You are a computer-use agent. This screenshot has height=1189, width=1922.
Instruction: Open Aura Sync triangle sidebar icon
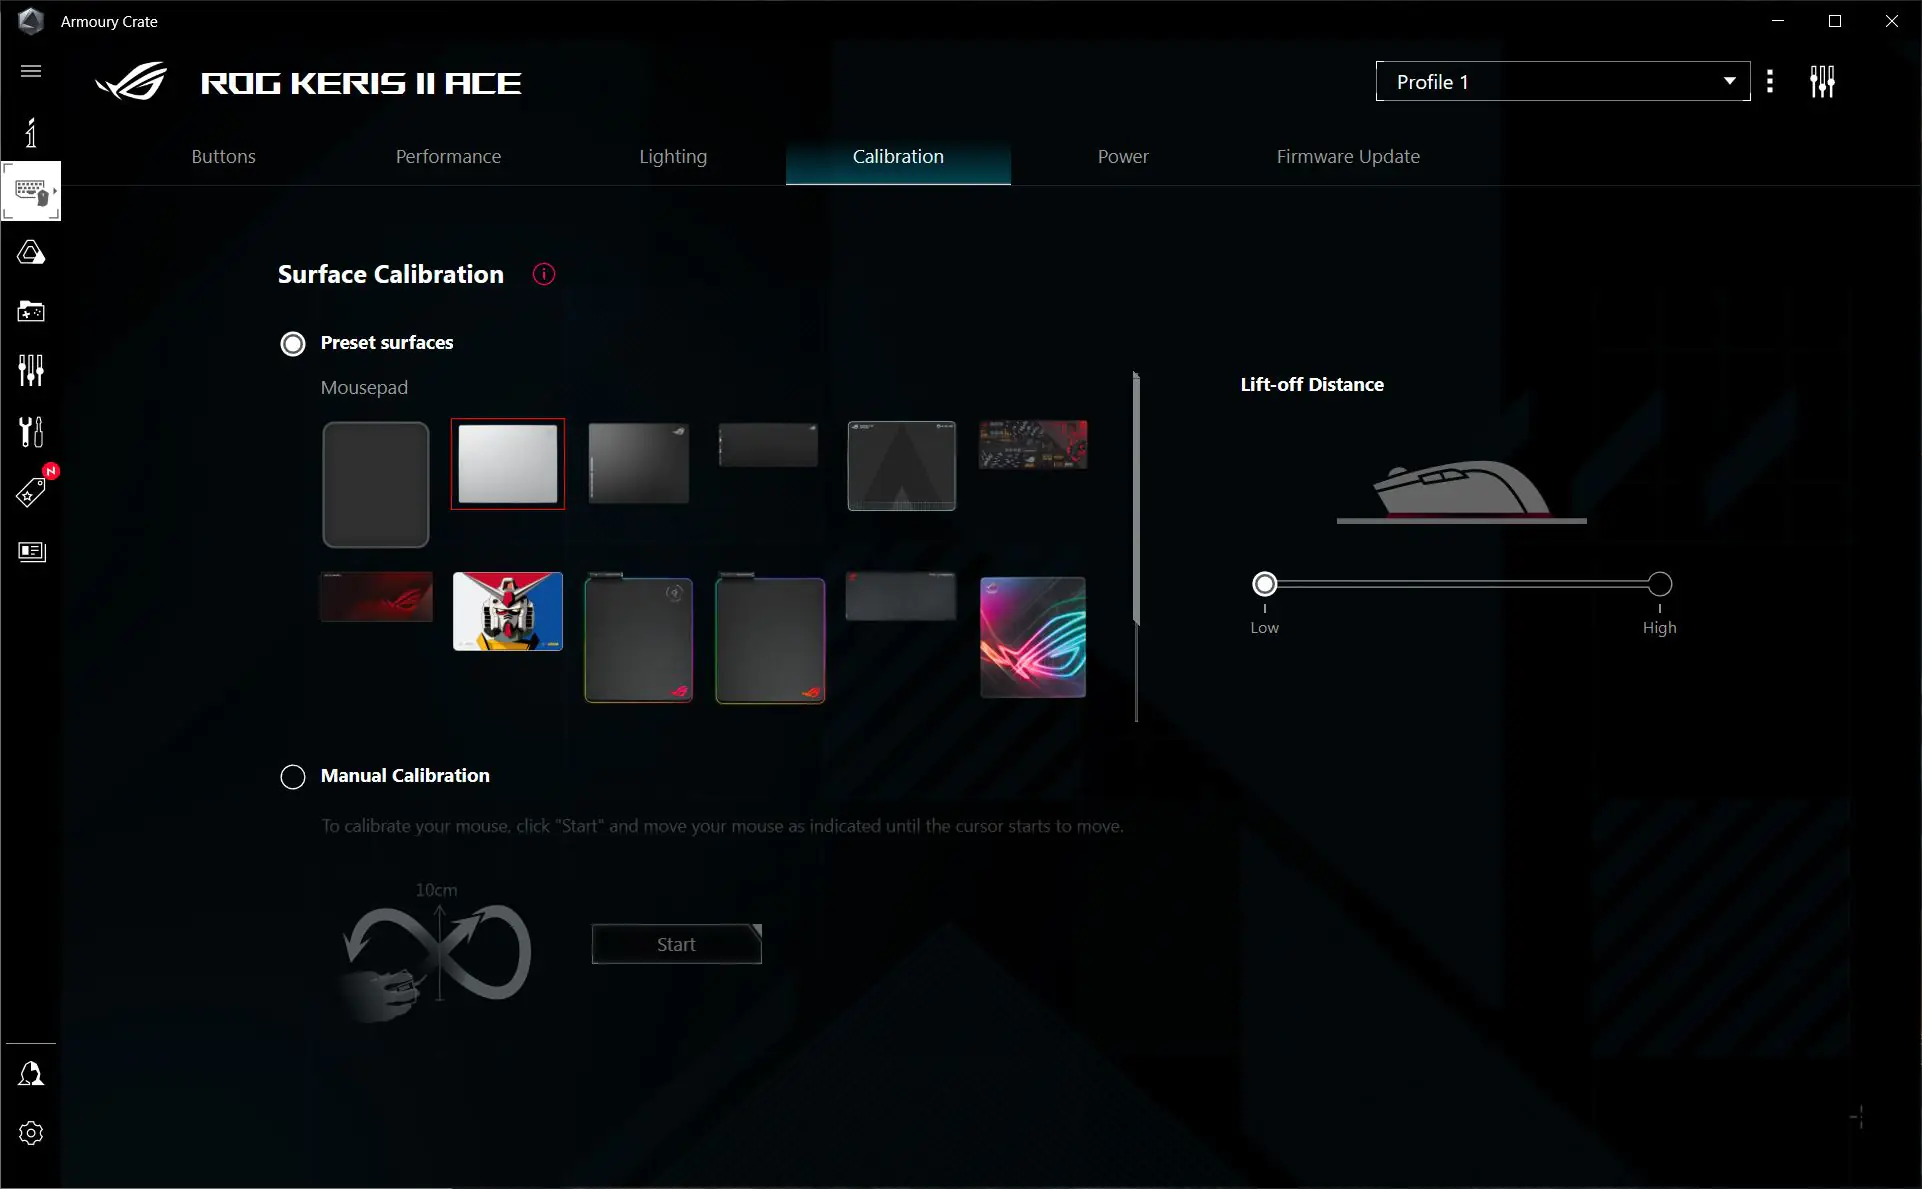click(x=31, y=252)
